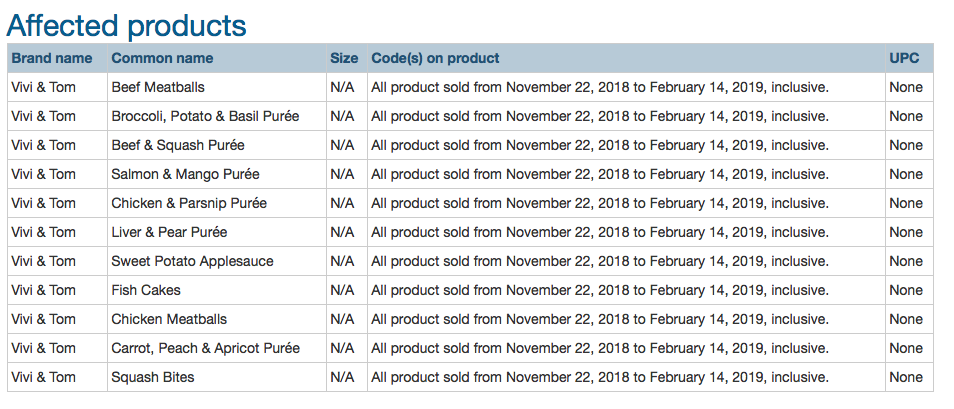954x409 pixels.
Task: Click "Chicken & Parsnip Purée" in table
Action: click(x=189, y=203)
